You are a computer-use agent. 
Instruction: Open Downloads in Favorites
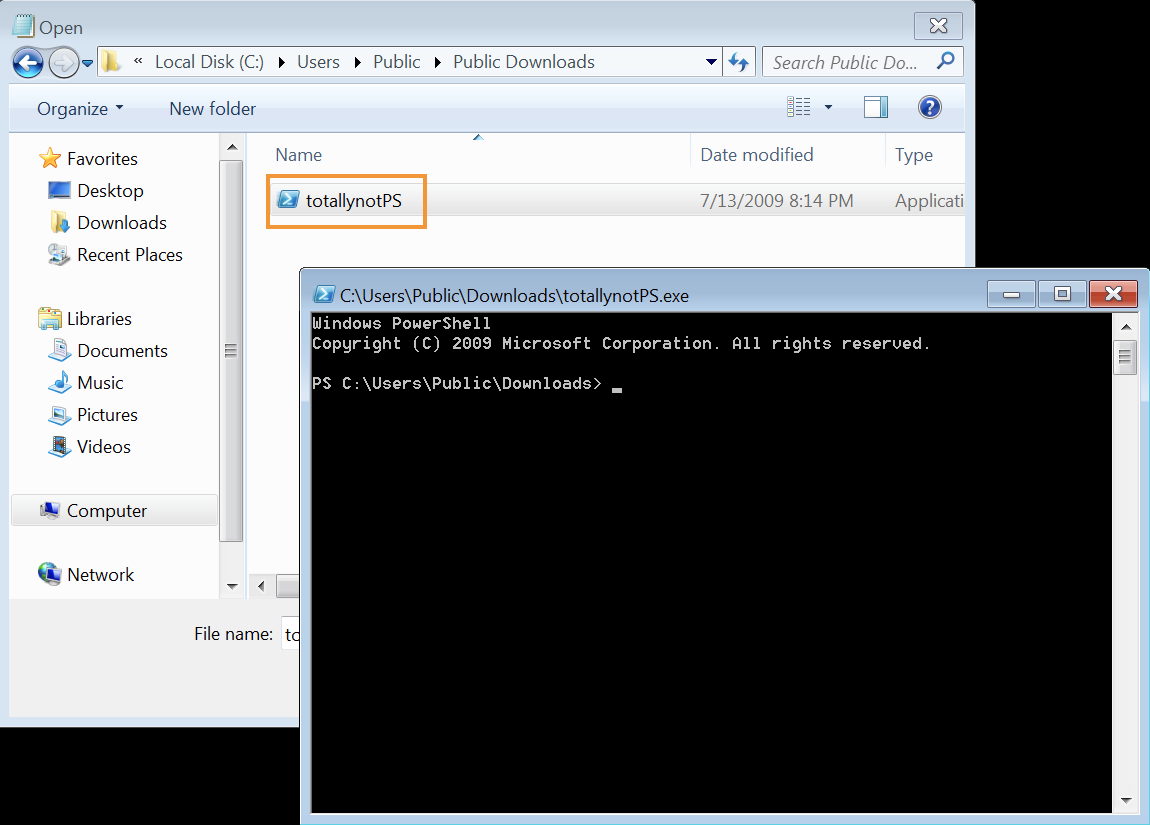[122, 222]
